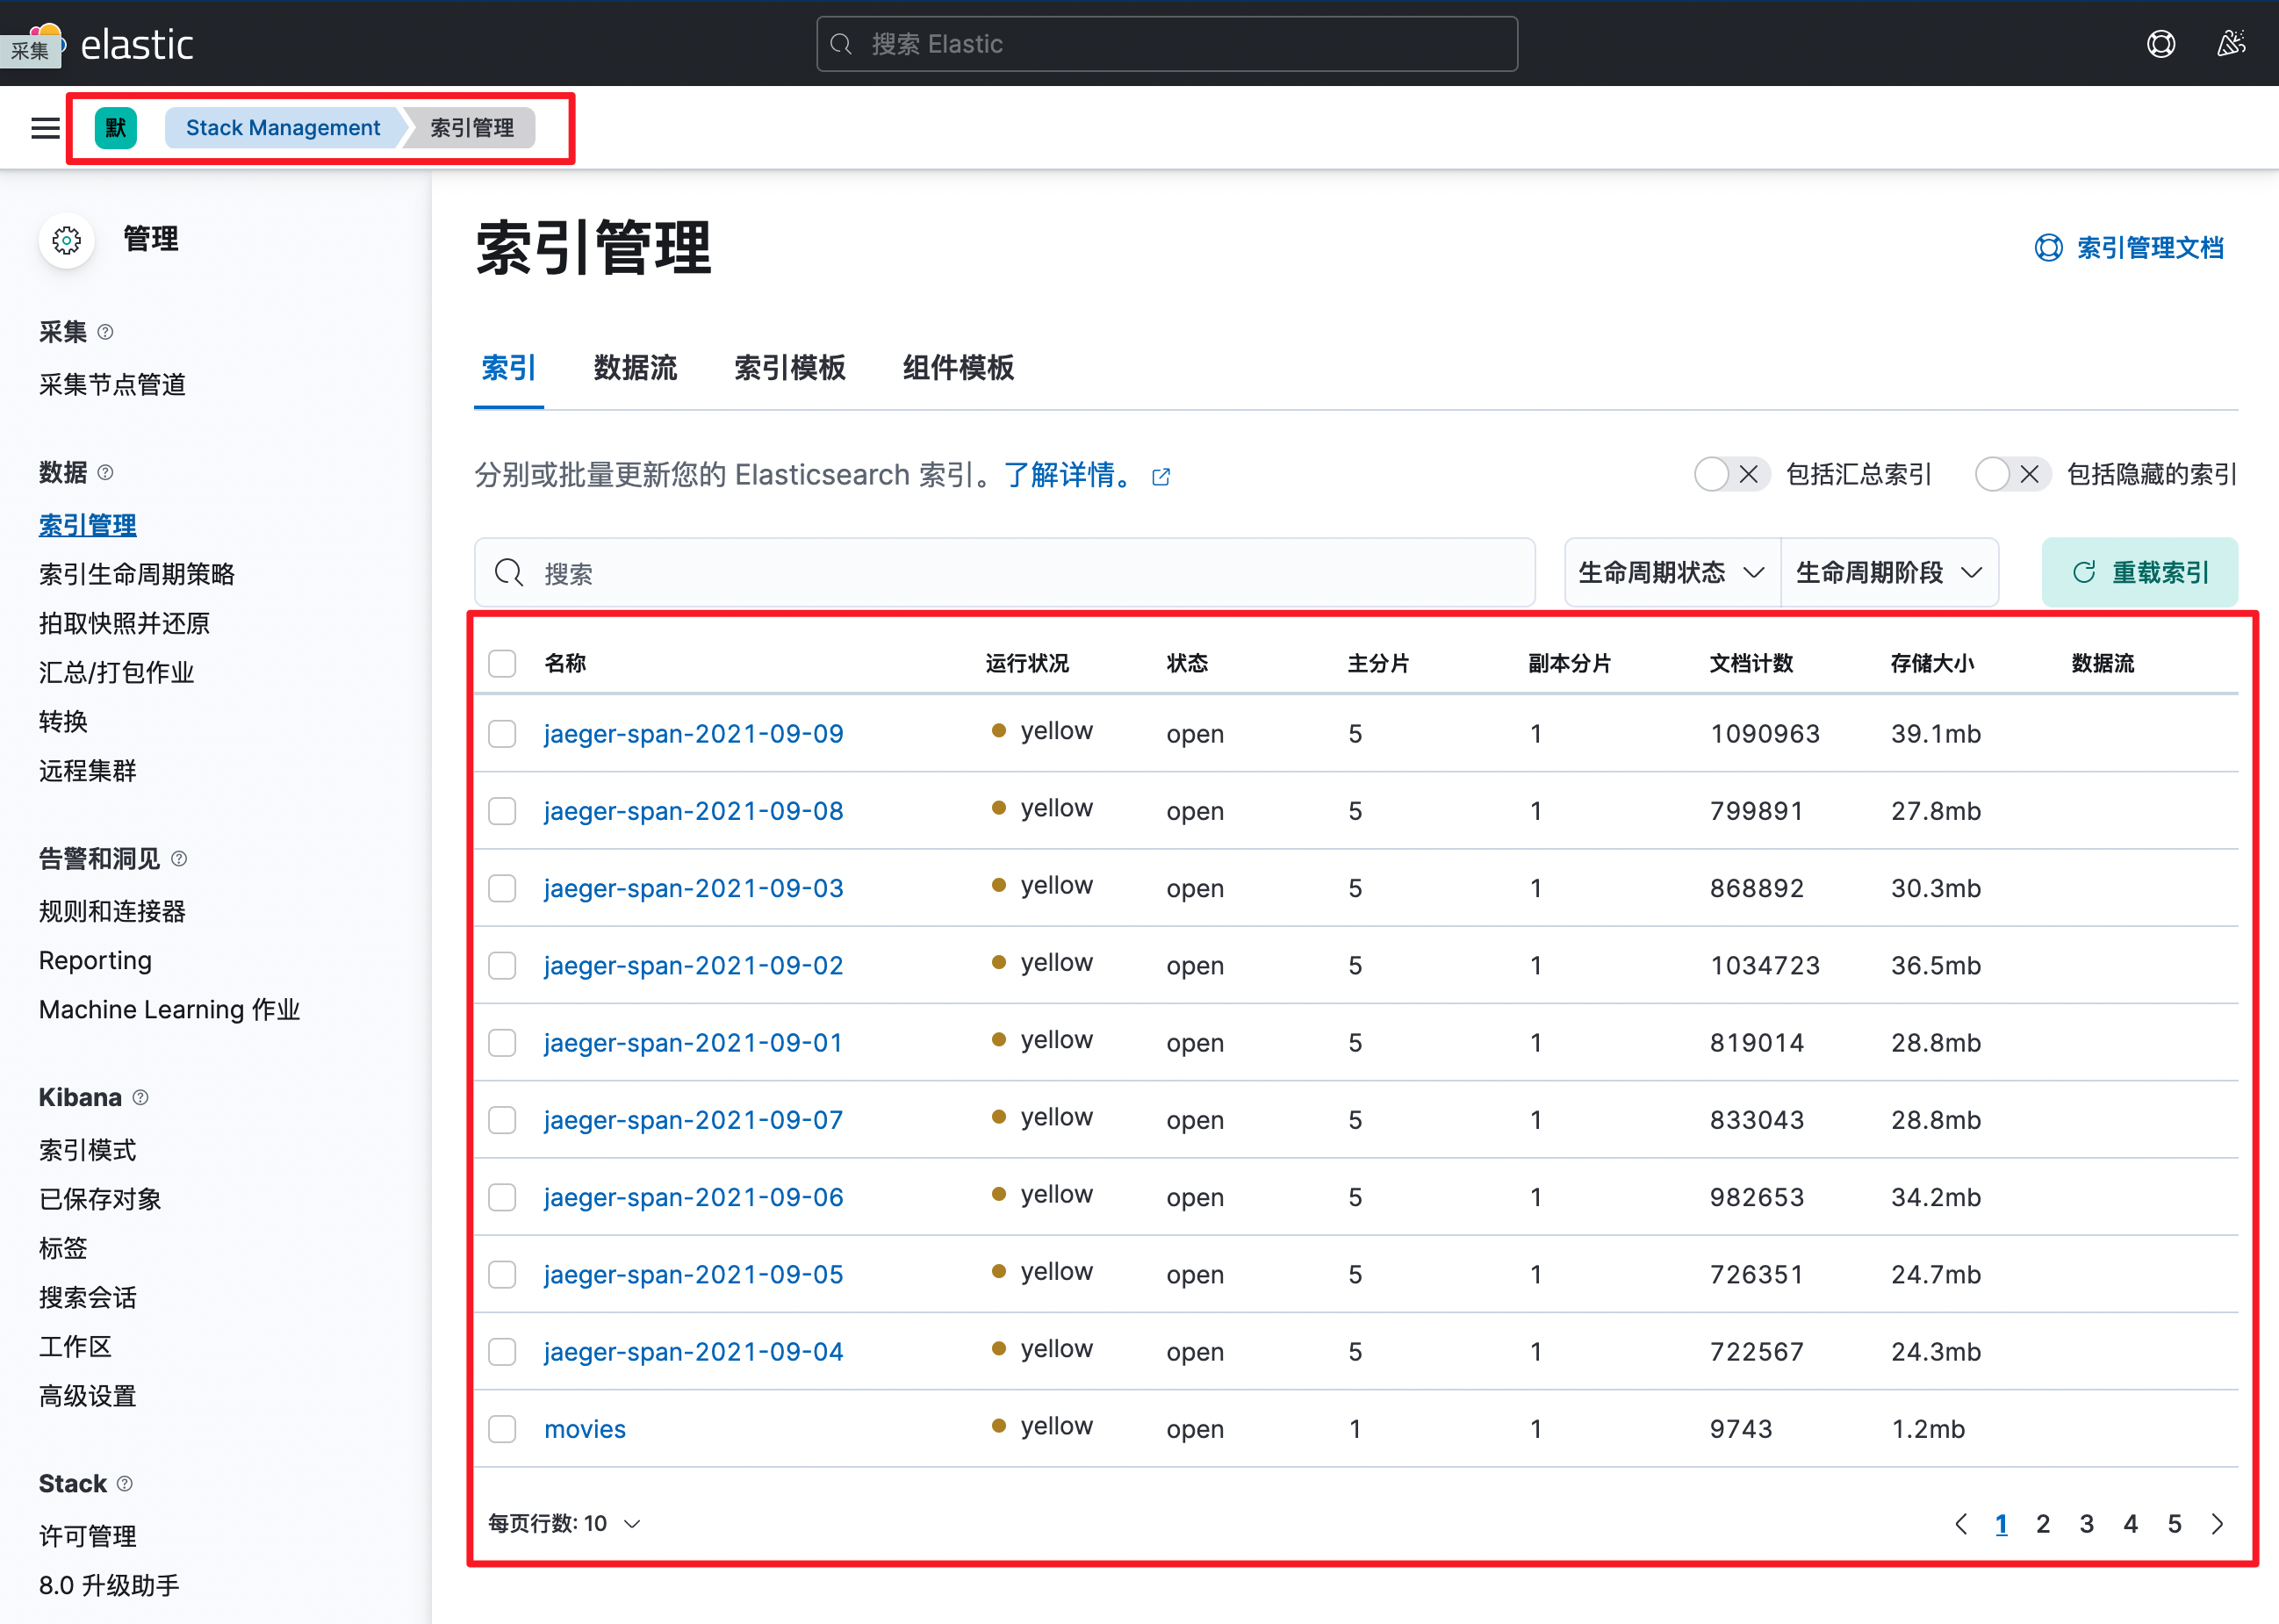Check the movies index checkbox

click(502, 1428)
